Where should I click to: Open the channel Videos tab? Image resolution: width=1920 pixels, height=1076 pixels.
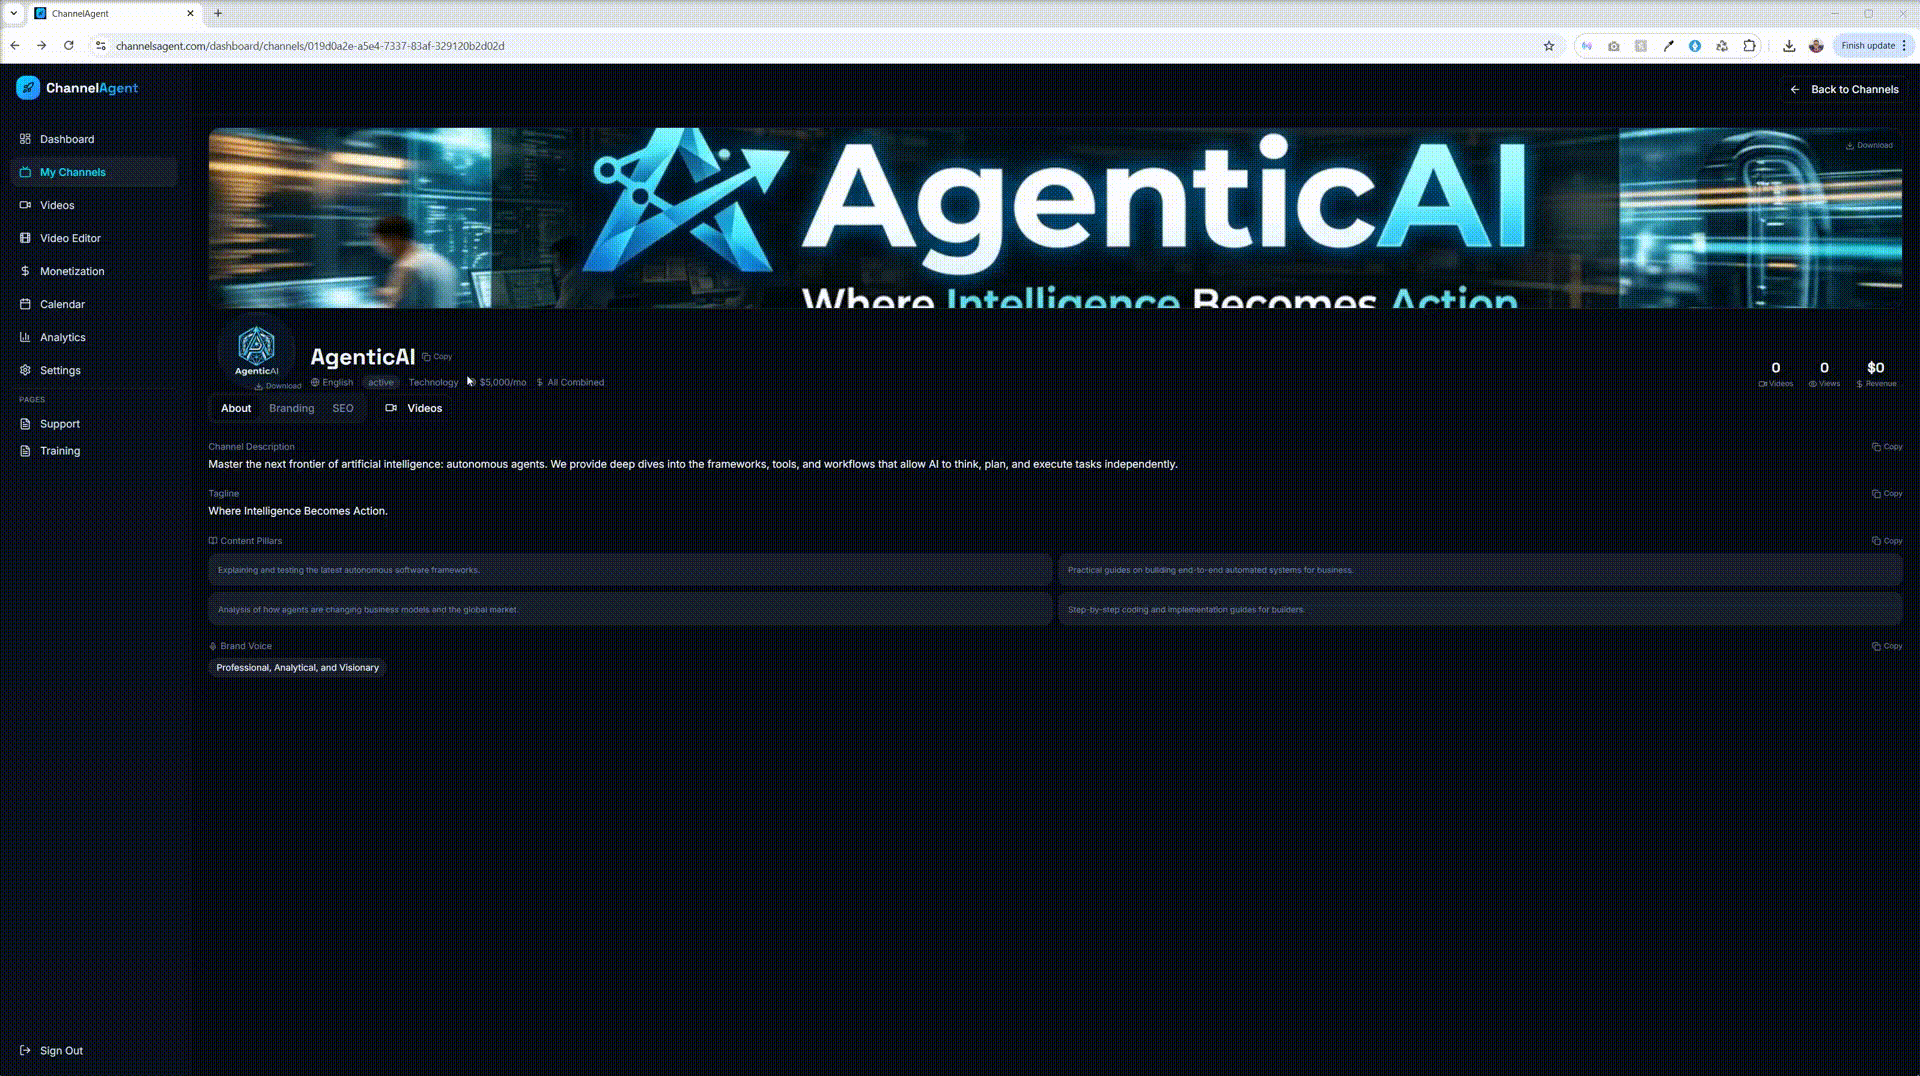[414, 408]
